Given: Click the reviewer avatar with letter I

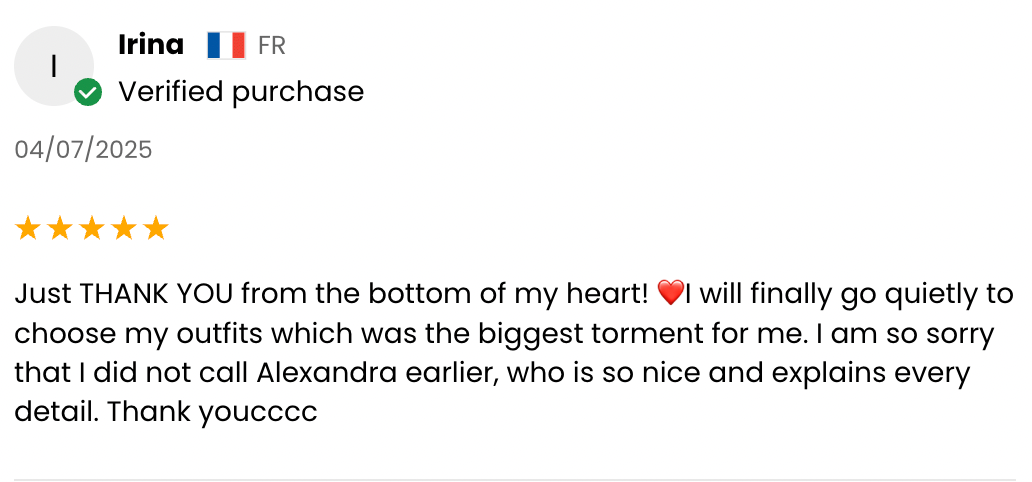Looking at the screenshot, I should [x=53, y=66].
